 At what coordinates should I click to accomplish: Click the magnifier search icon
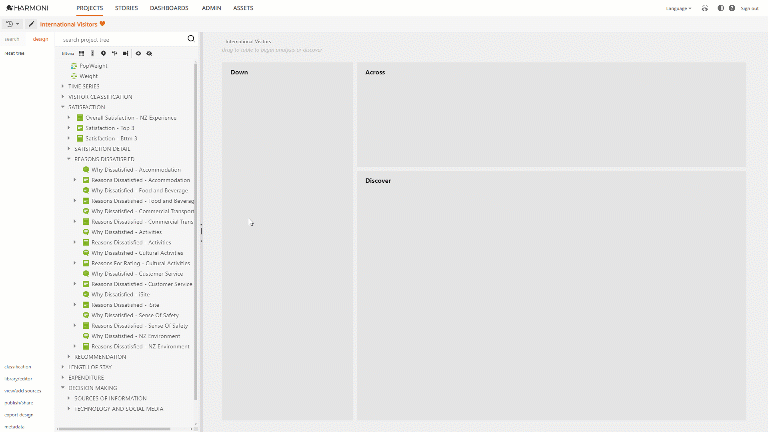pyautogui.click(x=191, y=39)
